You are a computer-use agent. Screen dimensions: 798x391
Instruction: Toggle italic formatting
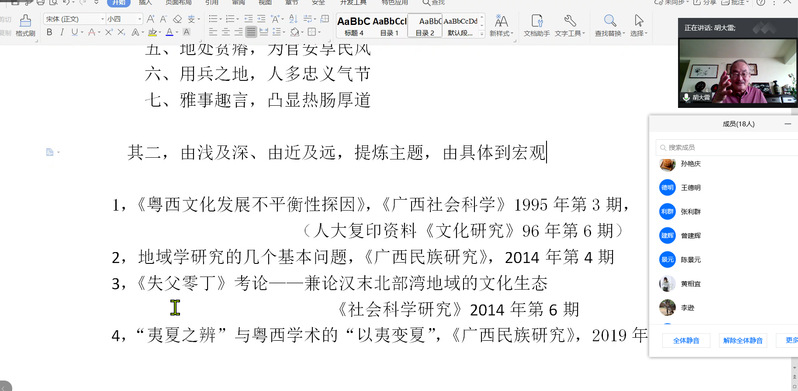(x=62, y=32)
